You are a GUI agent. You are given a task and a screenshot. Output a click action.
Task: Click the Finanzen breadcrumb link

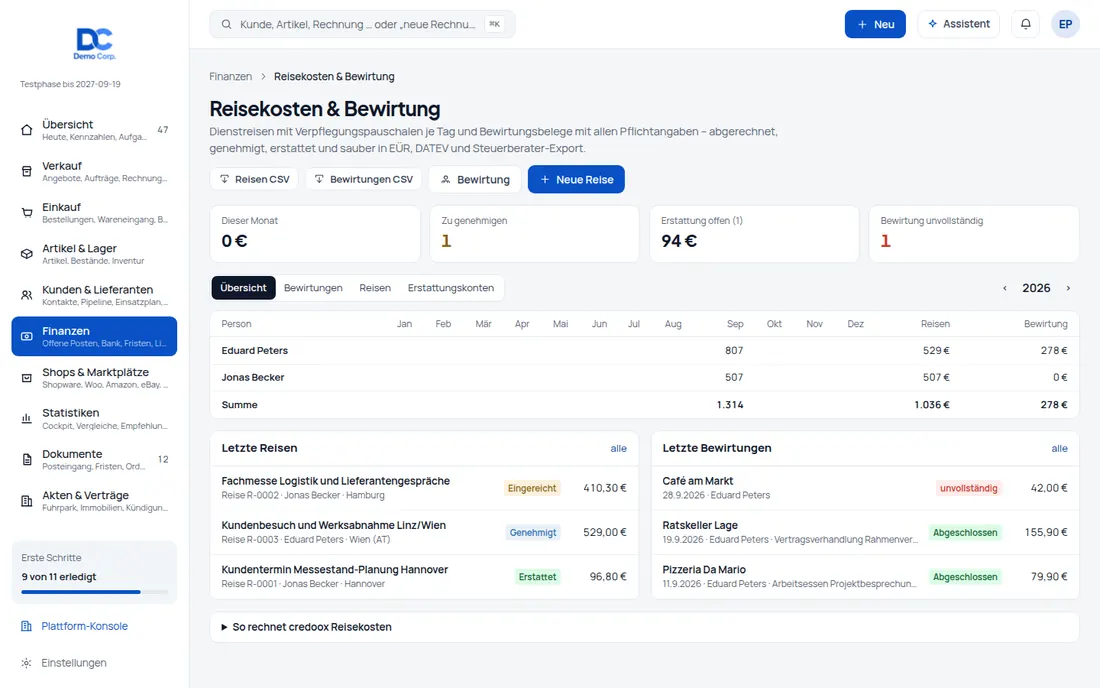tap(230, 76)
